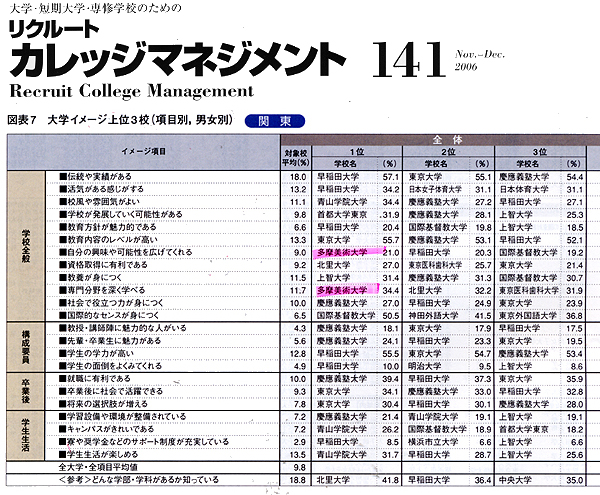Click the '横浜市立大学' cell
The width and height of the screenshot is (600, 495).
pos(433,442)
